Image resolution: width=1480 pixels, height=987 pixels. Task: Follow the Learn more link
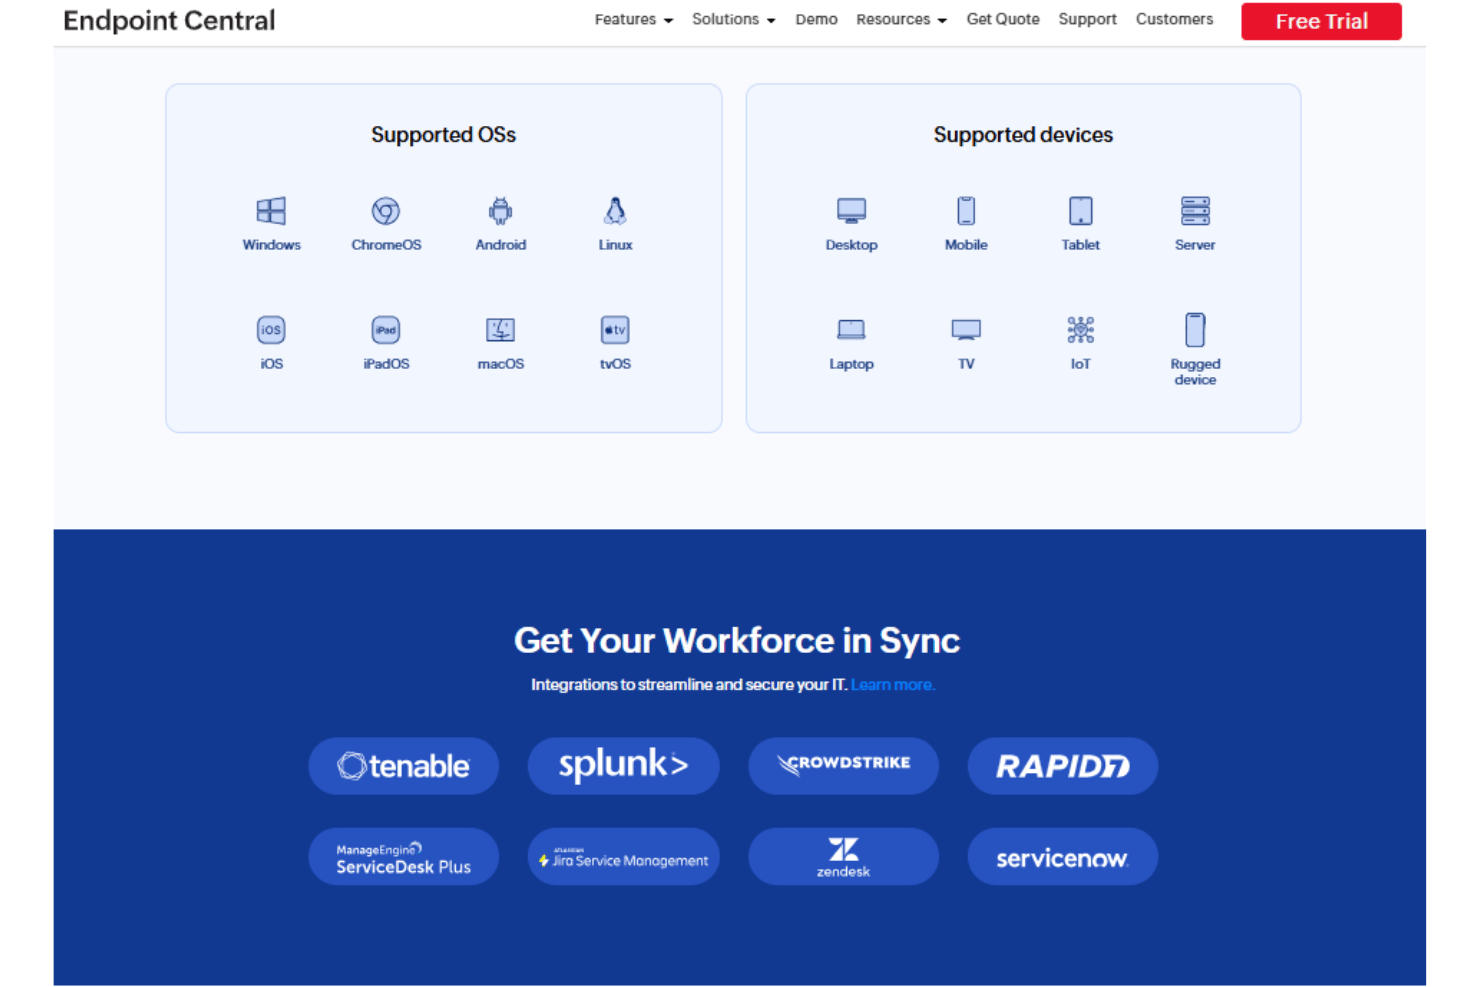point(893,685)
